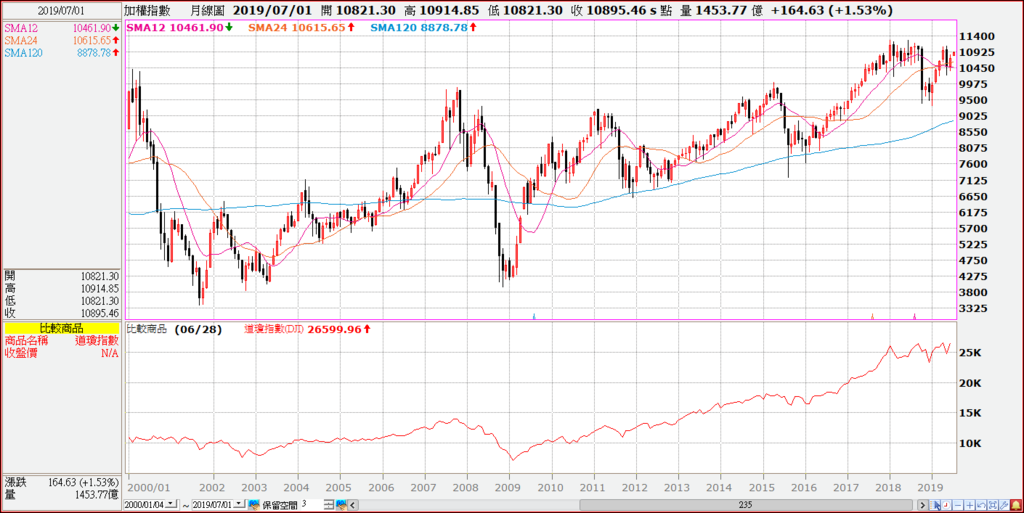The height and width of the screenshot is (513, 1024).
Task: Click the yellow alert bell icon
Action: coord(1016,505)
